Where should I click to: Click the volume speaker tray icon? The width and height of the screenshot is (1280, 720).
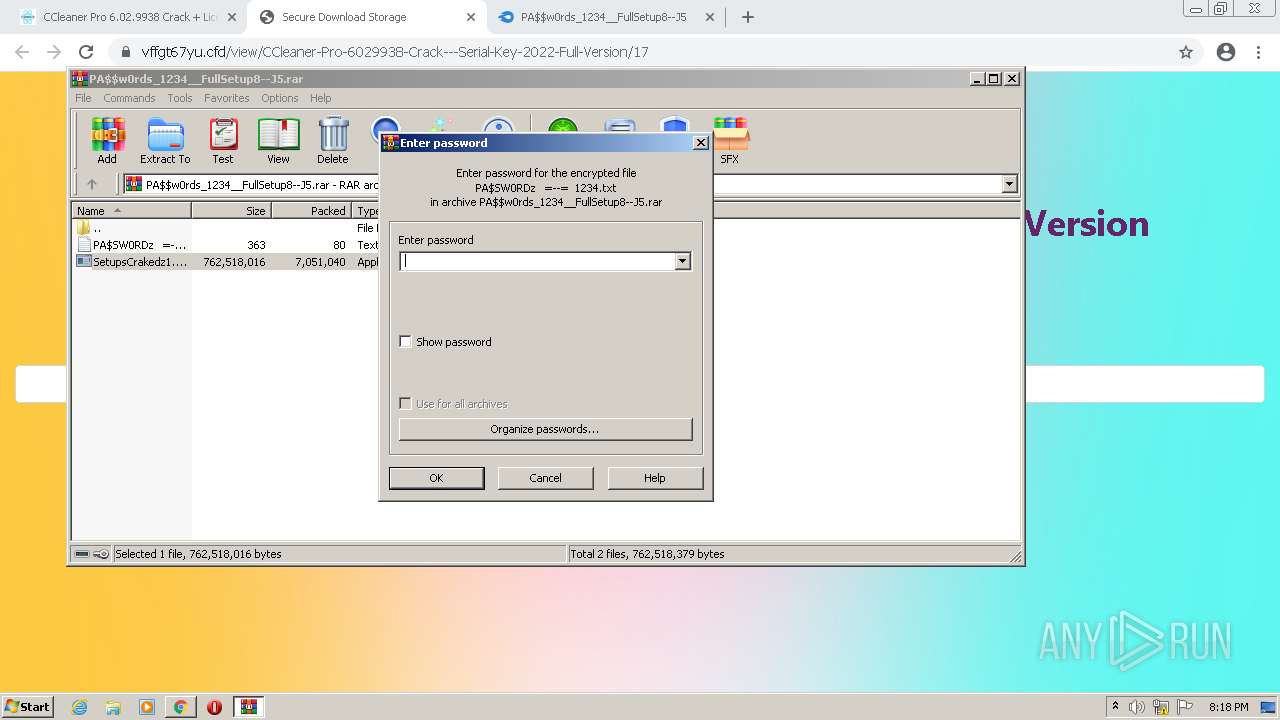tap(1137, 707)
